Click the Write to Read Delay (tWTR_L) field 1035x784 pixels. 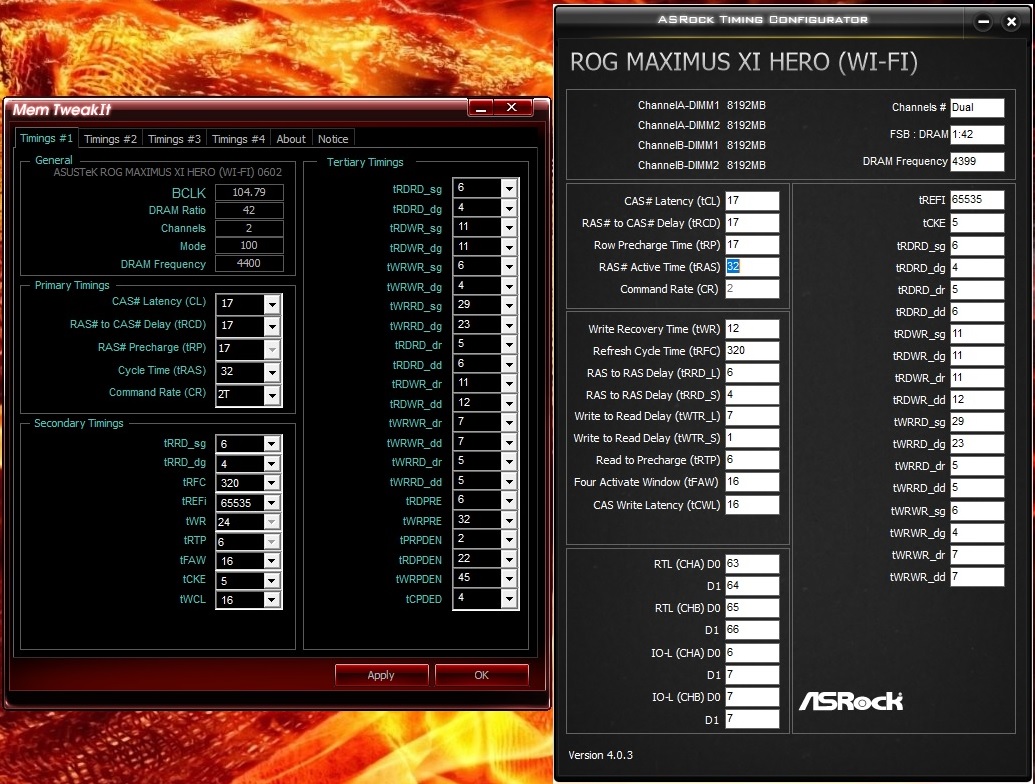point(752,416)
